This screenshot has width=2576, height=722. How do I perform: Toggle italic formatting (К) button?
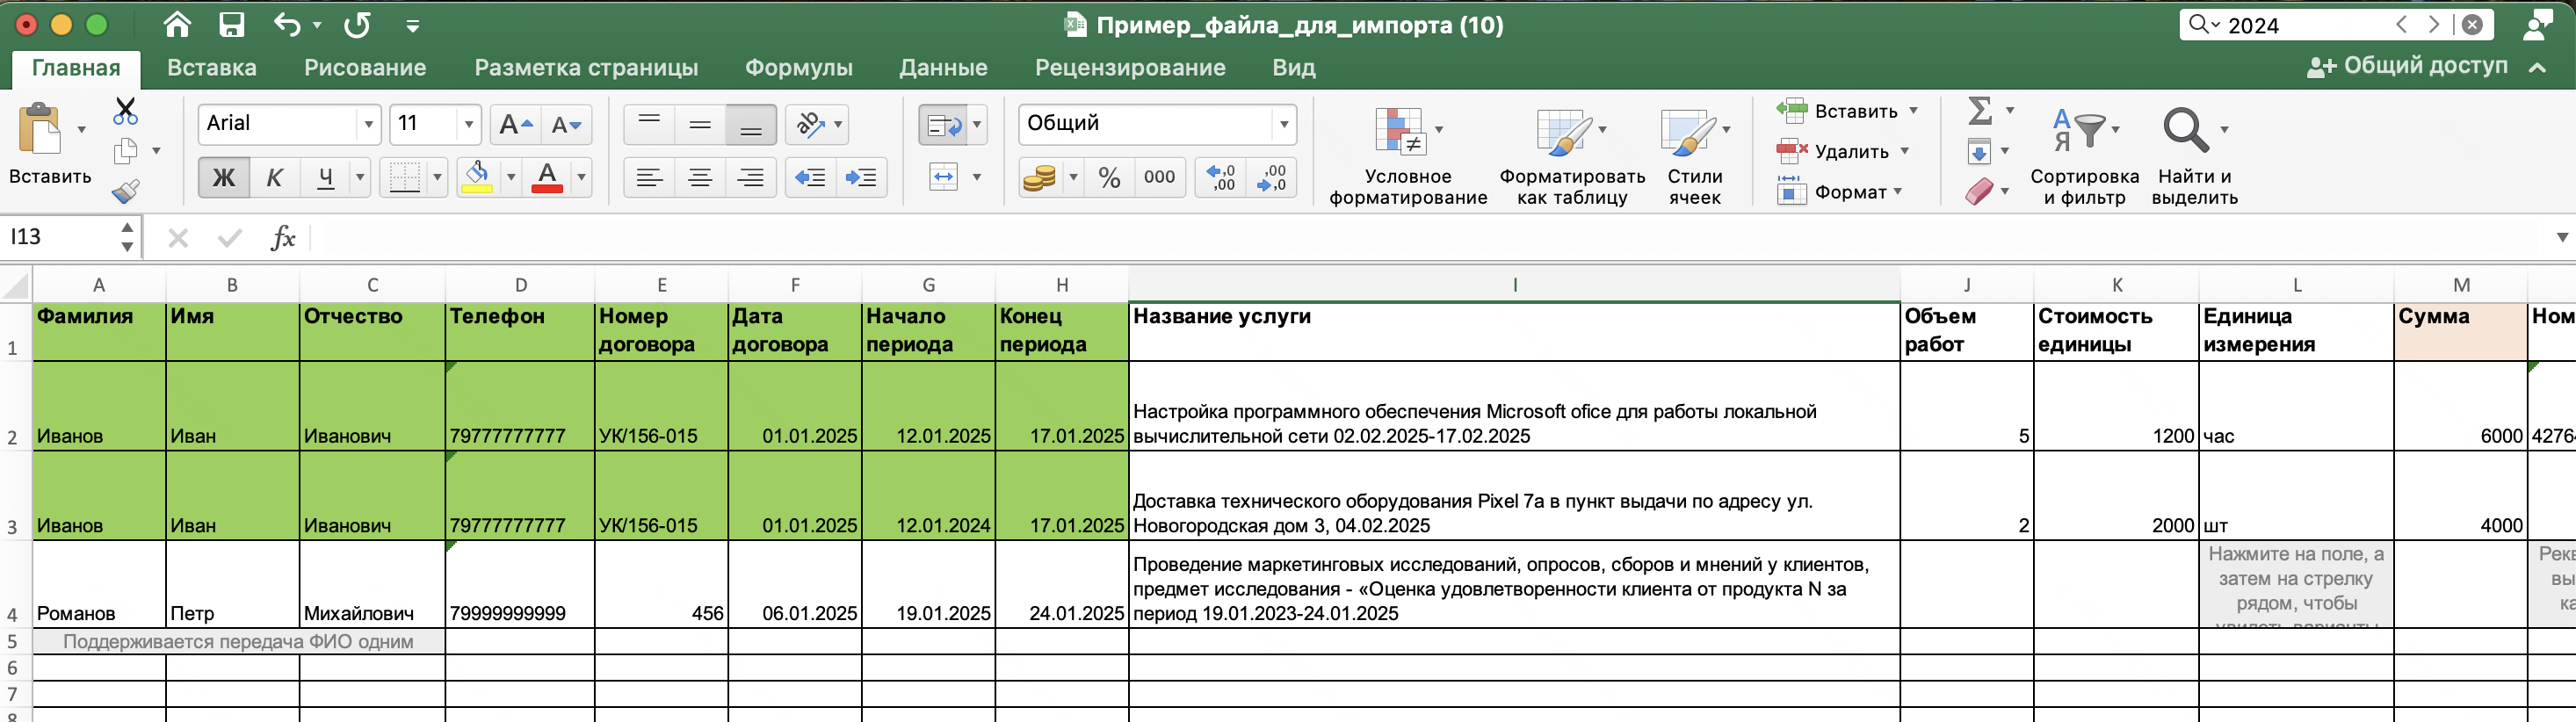274,178
